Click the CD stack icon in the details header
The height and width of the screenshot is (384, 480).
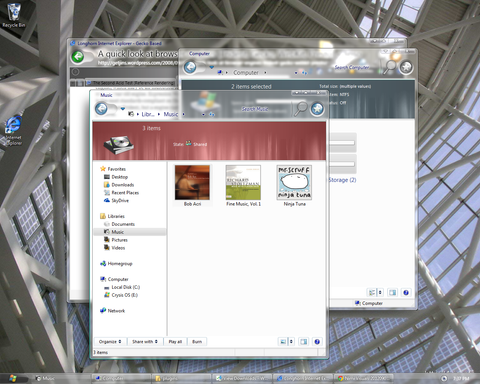pyautogui.click(x=118, y=145)
